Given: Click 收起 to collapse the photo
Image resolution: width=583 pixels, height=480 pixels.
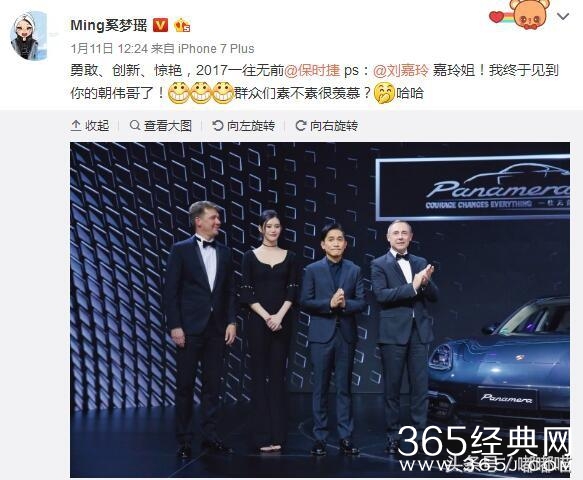Looking at the screenshot, I should coord(97,126).
